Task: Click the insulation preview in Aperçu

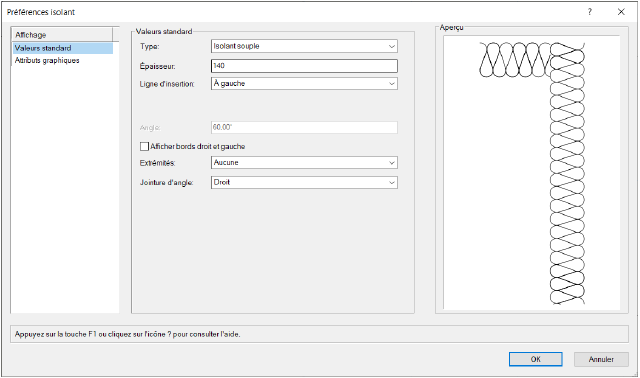Action: (531, 173)
